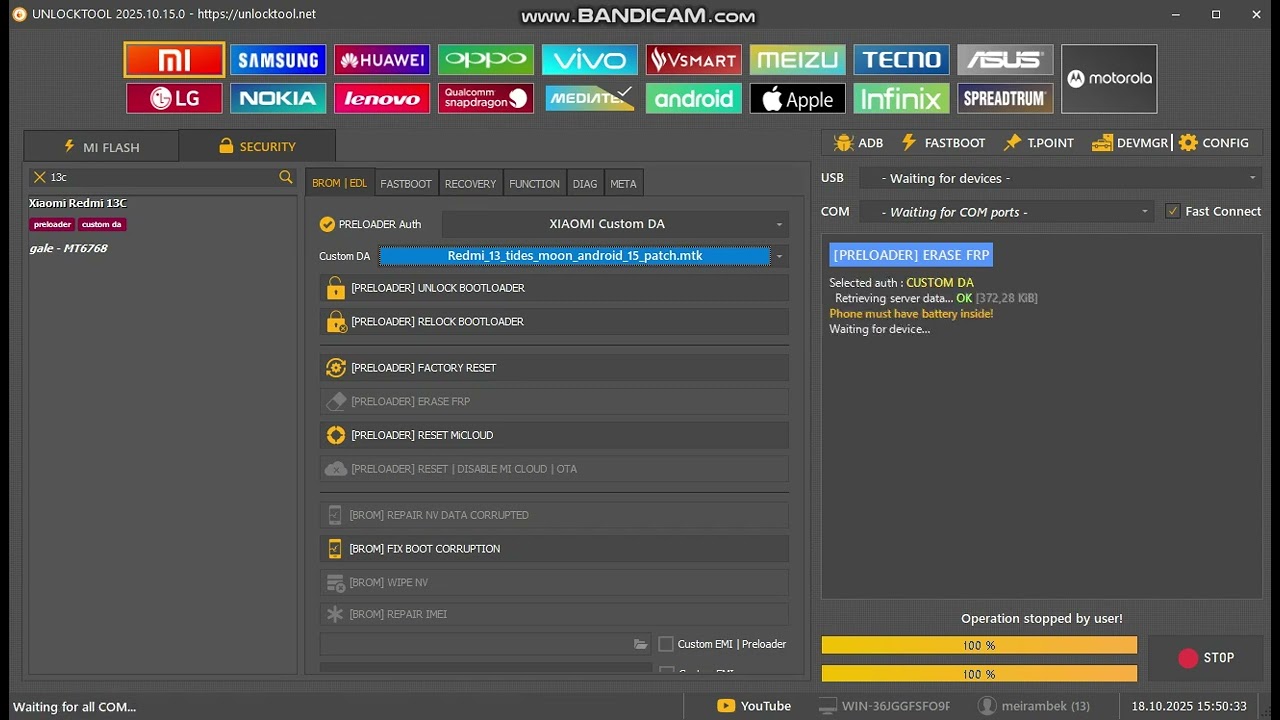Screen dimensions: 1280x720
Task: Select the Tecno brand icon
Action: pos(902,60)
